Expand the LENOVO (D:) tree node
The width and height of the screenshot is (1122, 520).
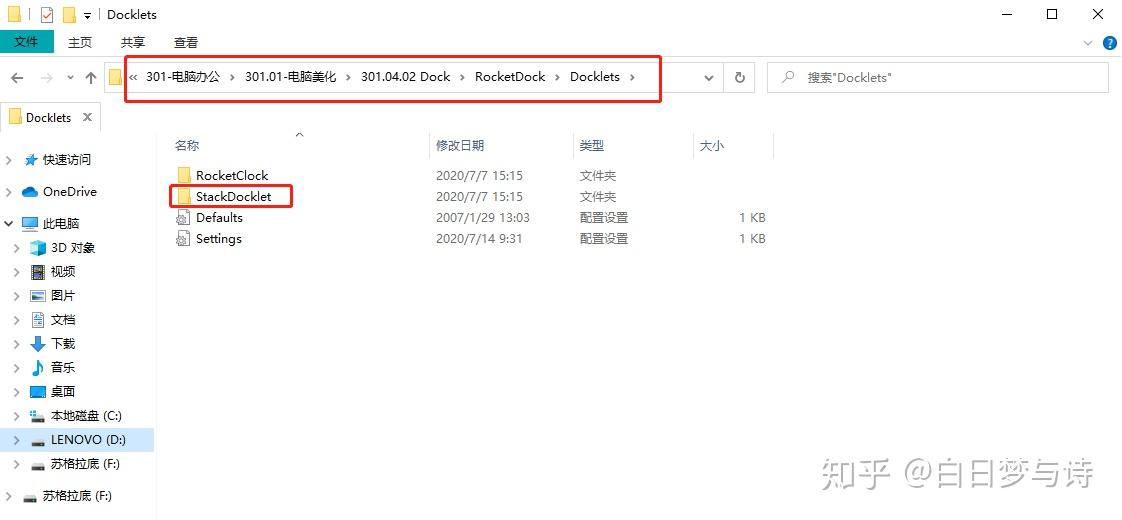click(17, 441)
